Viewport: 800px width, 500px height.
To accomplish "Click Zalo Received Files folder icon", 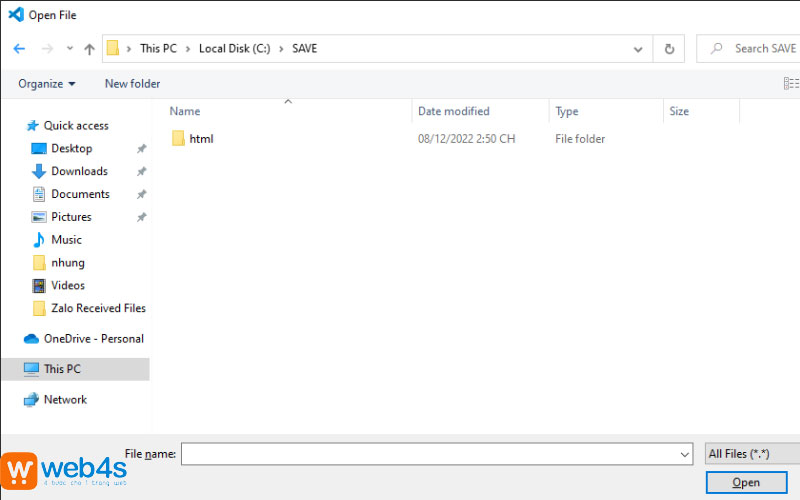I will click(39, 308).
